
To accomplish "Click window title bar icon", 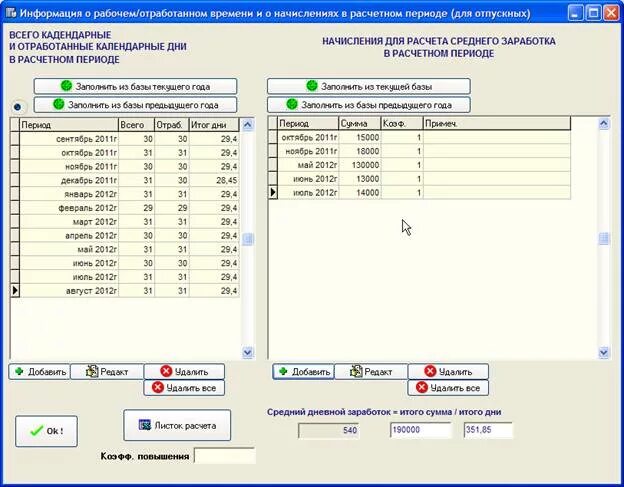I will (x=11, y=13).
